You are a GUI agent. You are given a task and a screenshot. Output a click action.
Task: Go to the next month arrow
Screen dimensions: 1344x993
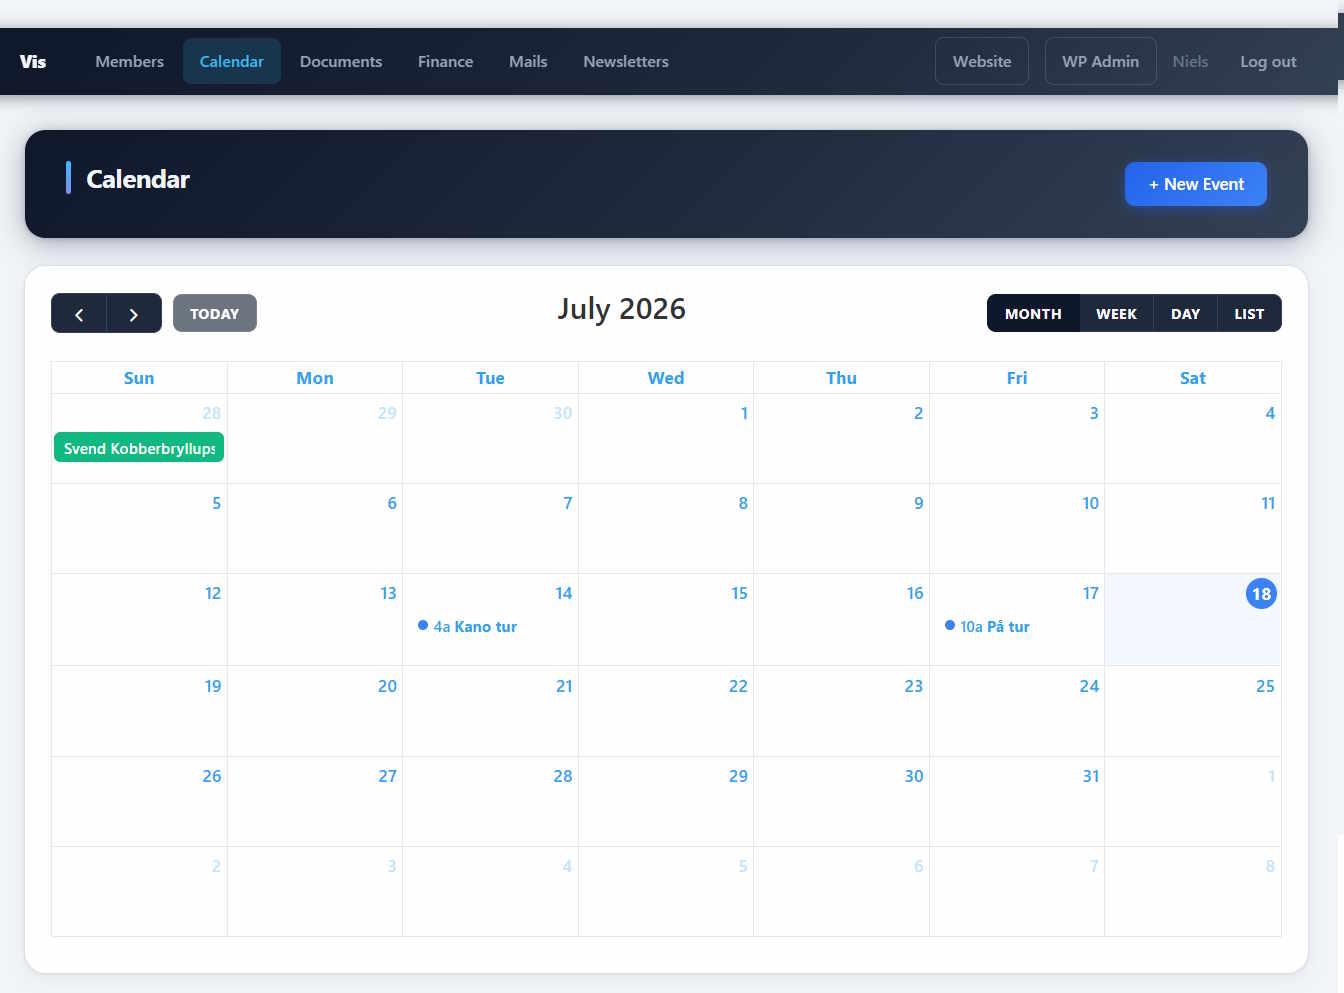134,313
